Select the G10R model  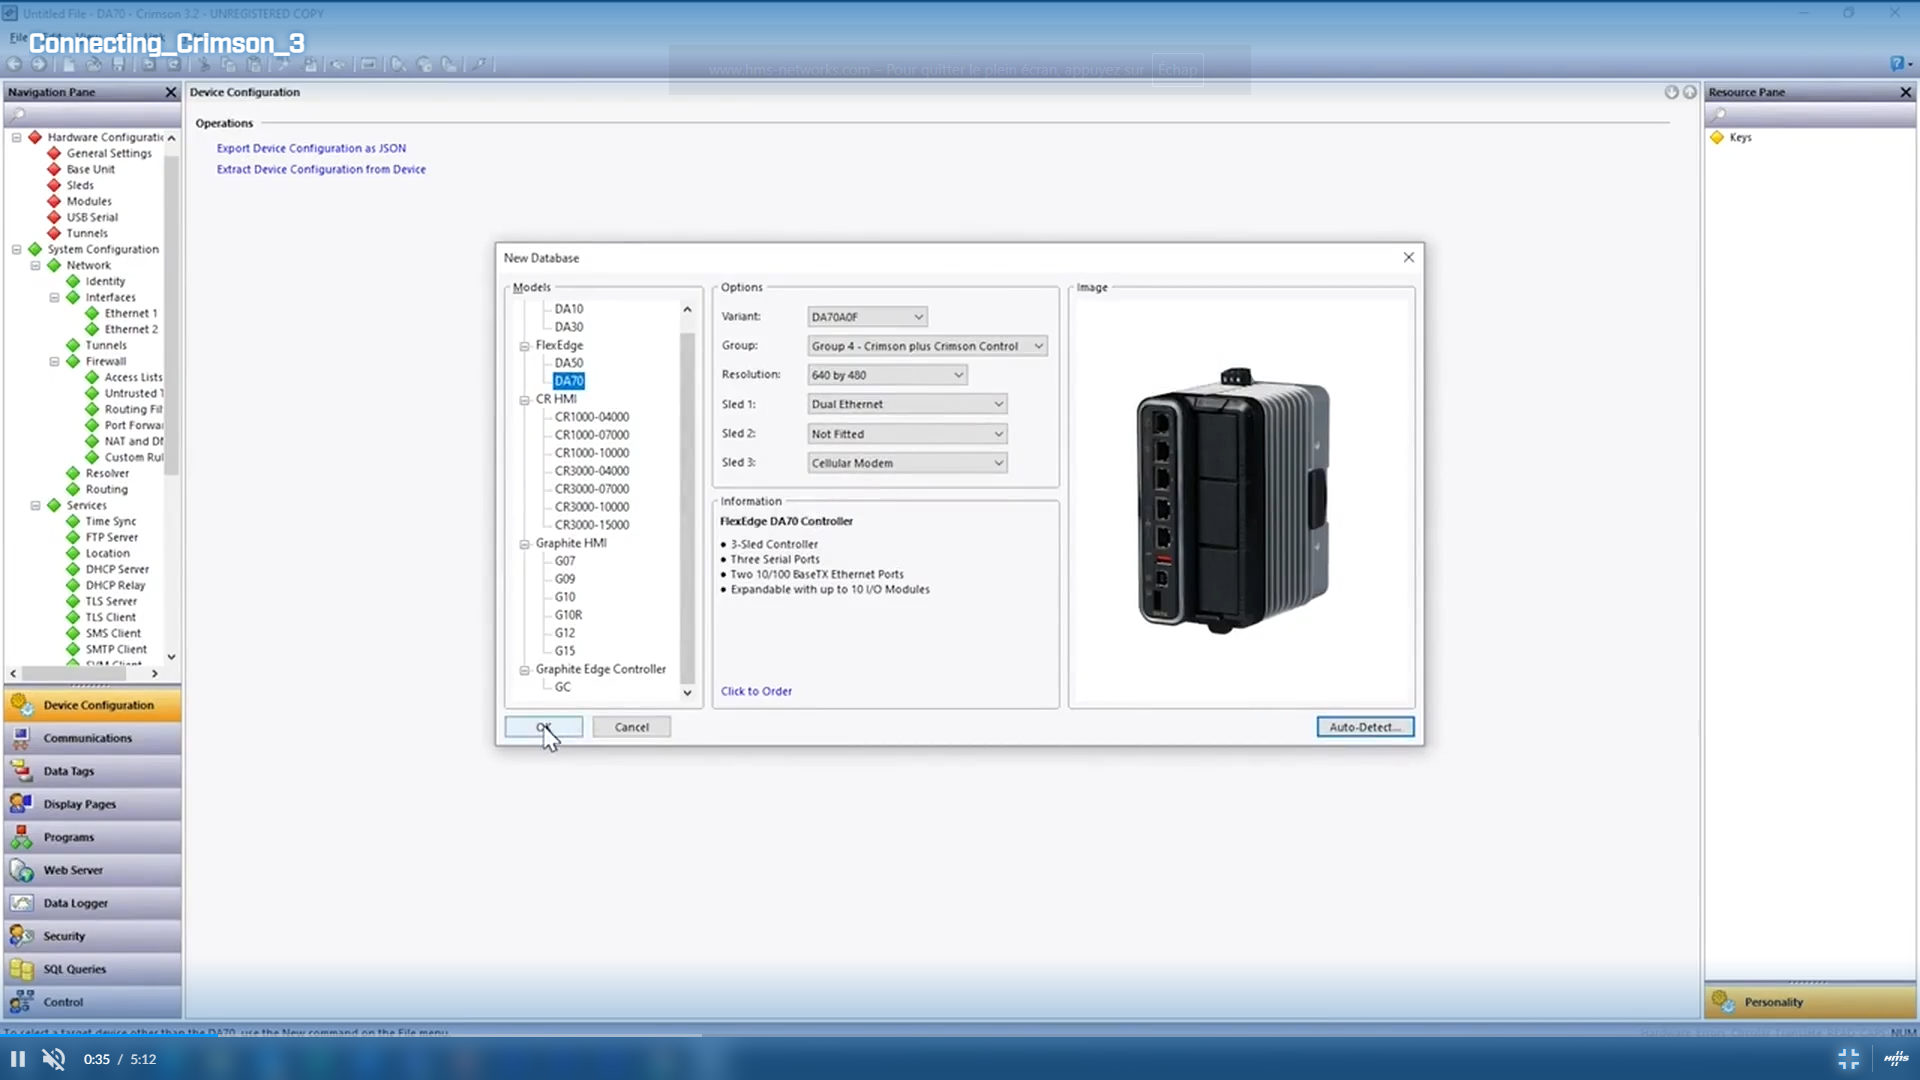569,615
